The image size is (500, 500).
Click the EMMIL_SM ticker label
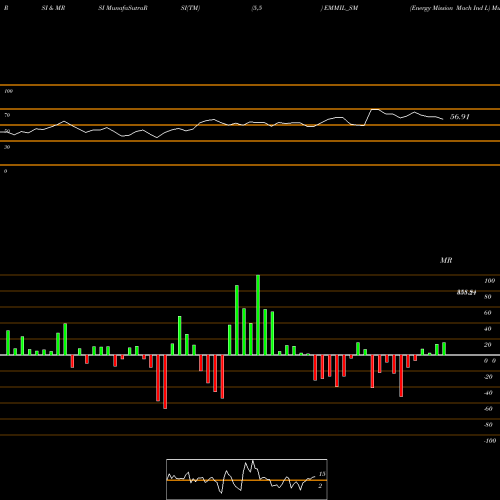[x=341, y=8]
